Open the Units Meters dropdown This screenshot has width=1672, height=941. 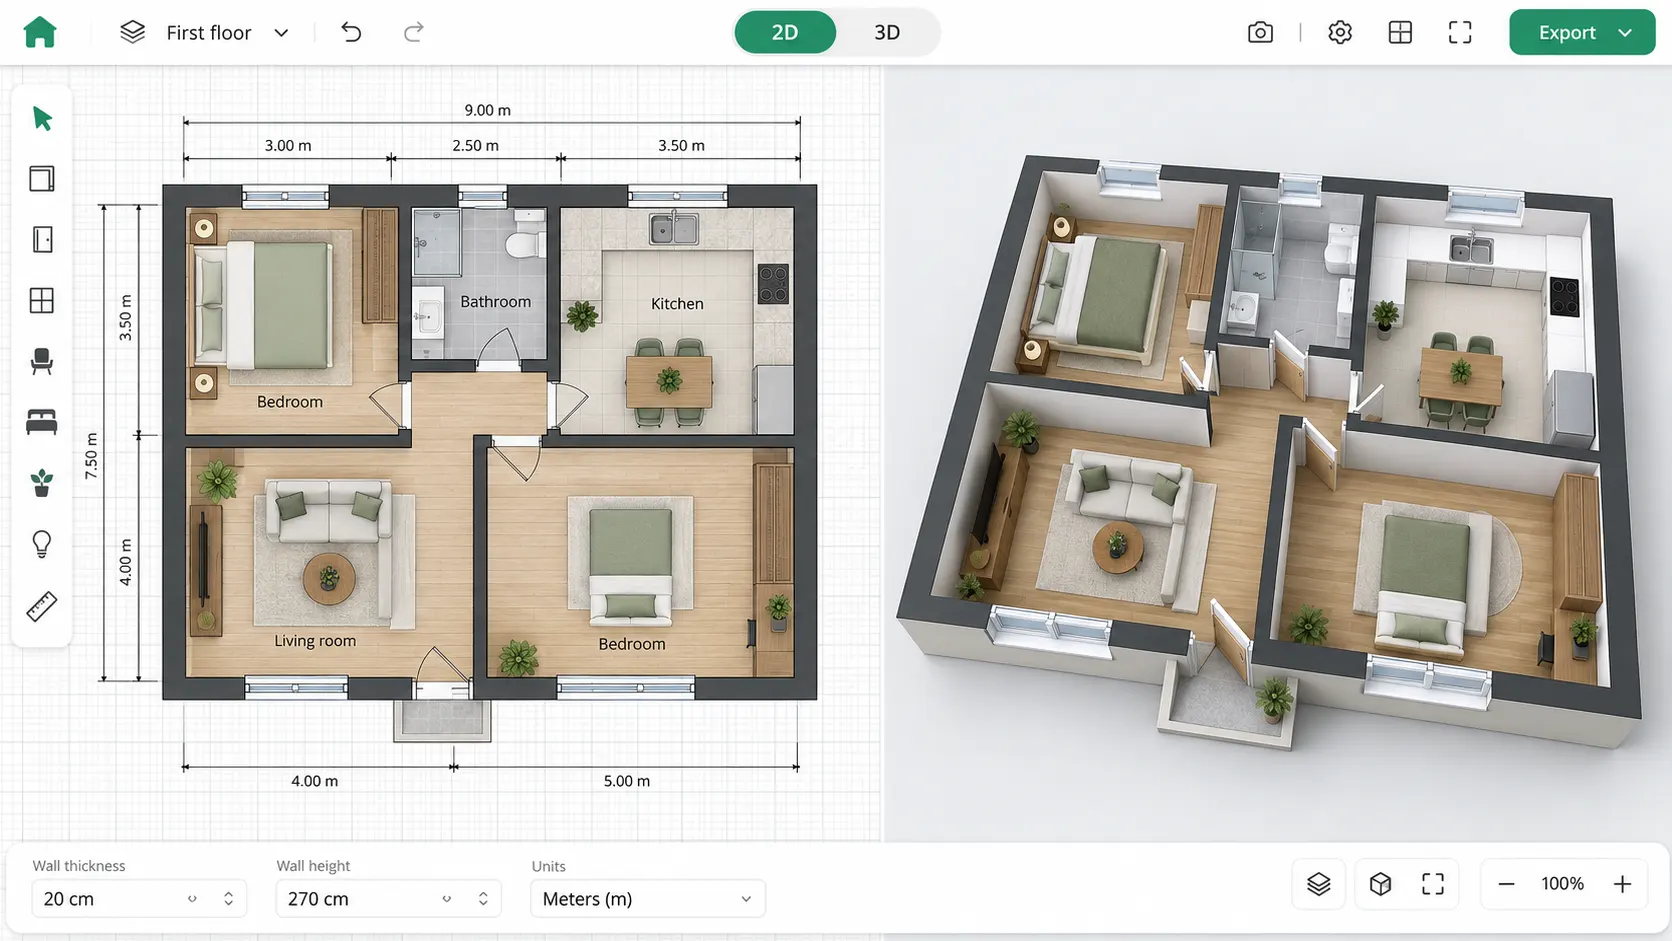(x=647, y=898)
